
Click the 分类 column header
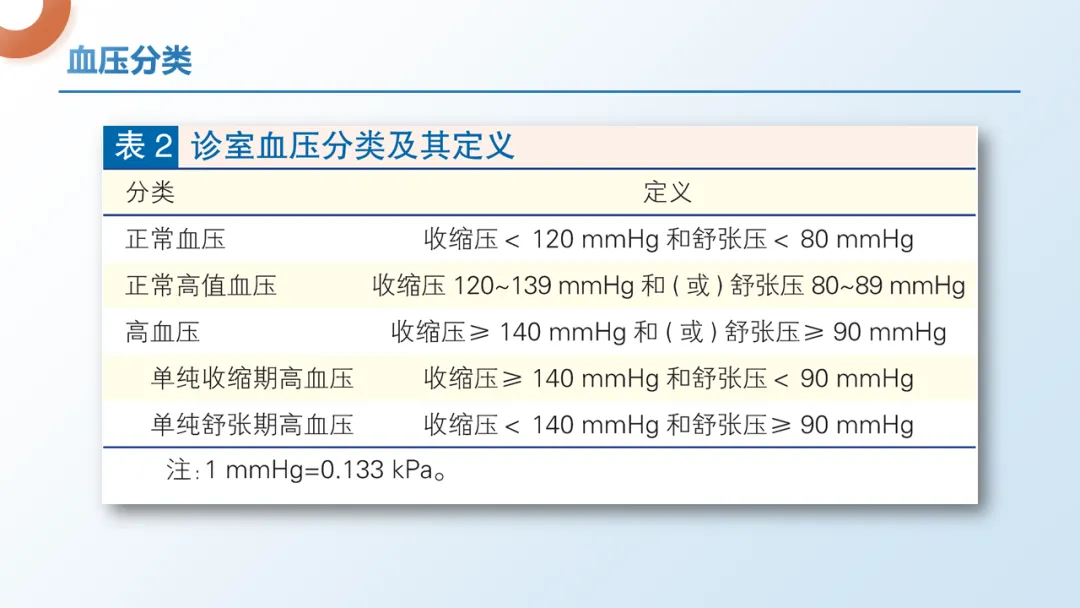(150, 192)
